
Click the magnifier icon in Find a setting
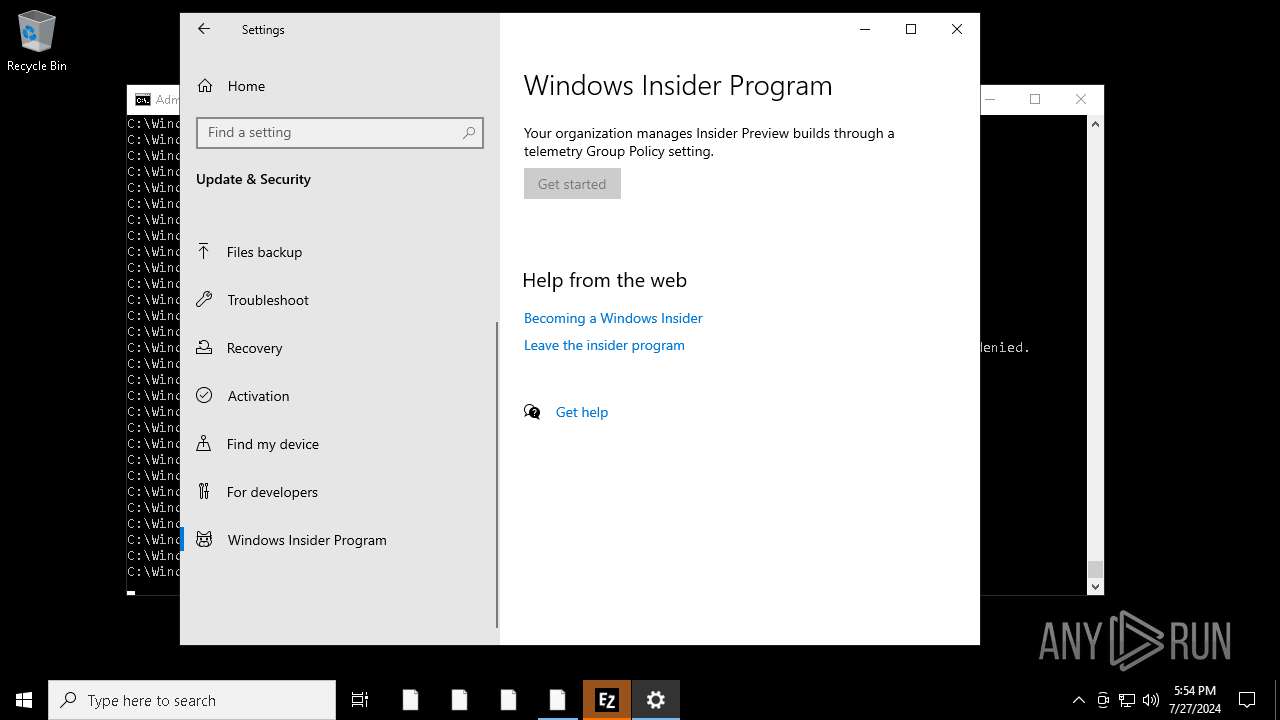click(469, 132)
